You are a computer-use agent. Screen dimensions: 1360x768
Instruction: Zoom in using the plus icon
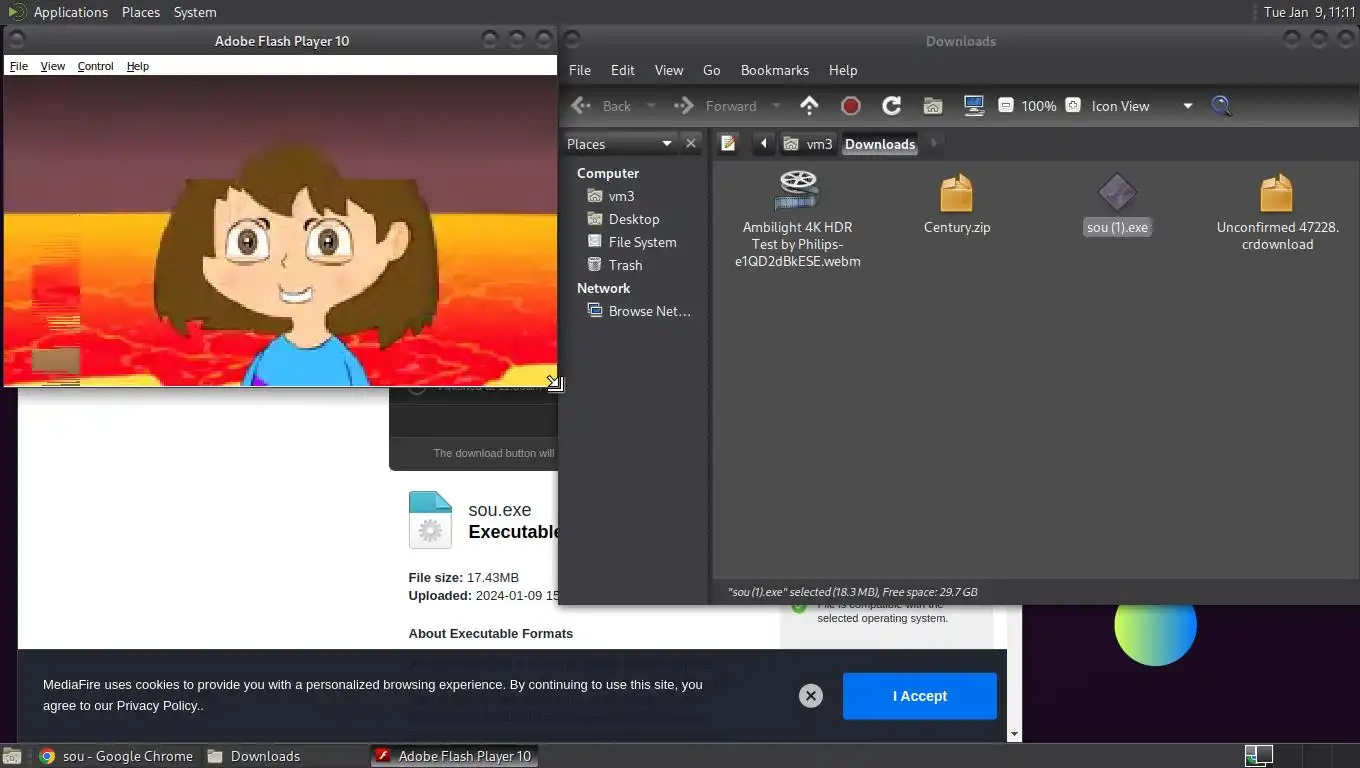[x=1072, y=105]
